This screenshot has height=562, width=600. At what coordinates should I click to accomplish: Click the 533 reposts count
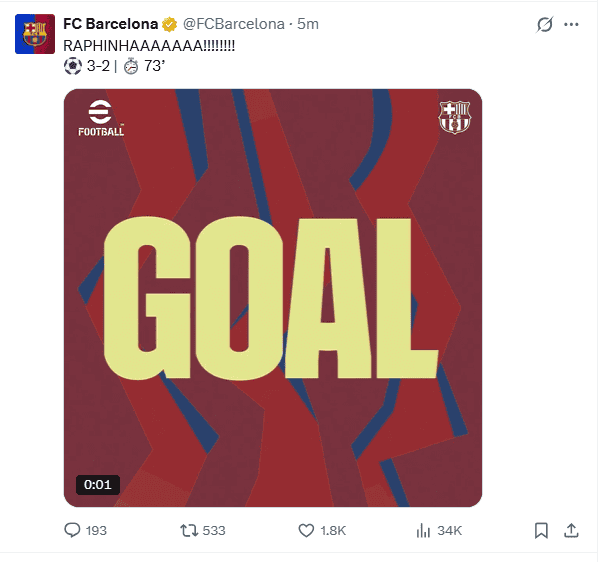(x=214, y=530)
